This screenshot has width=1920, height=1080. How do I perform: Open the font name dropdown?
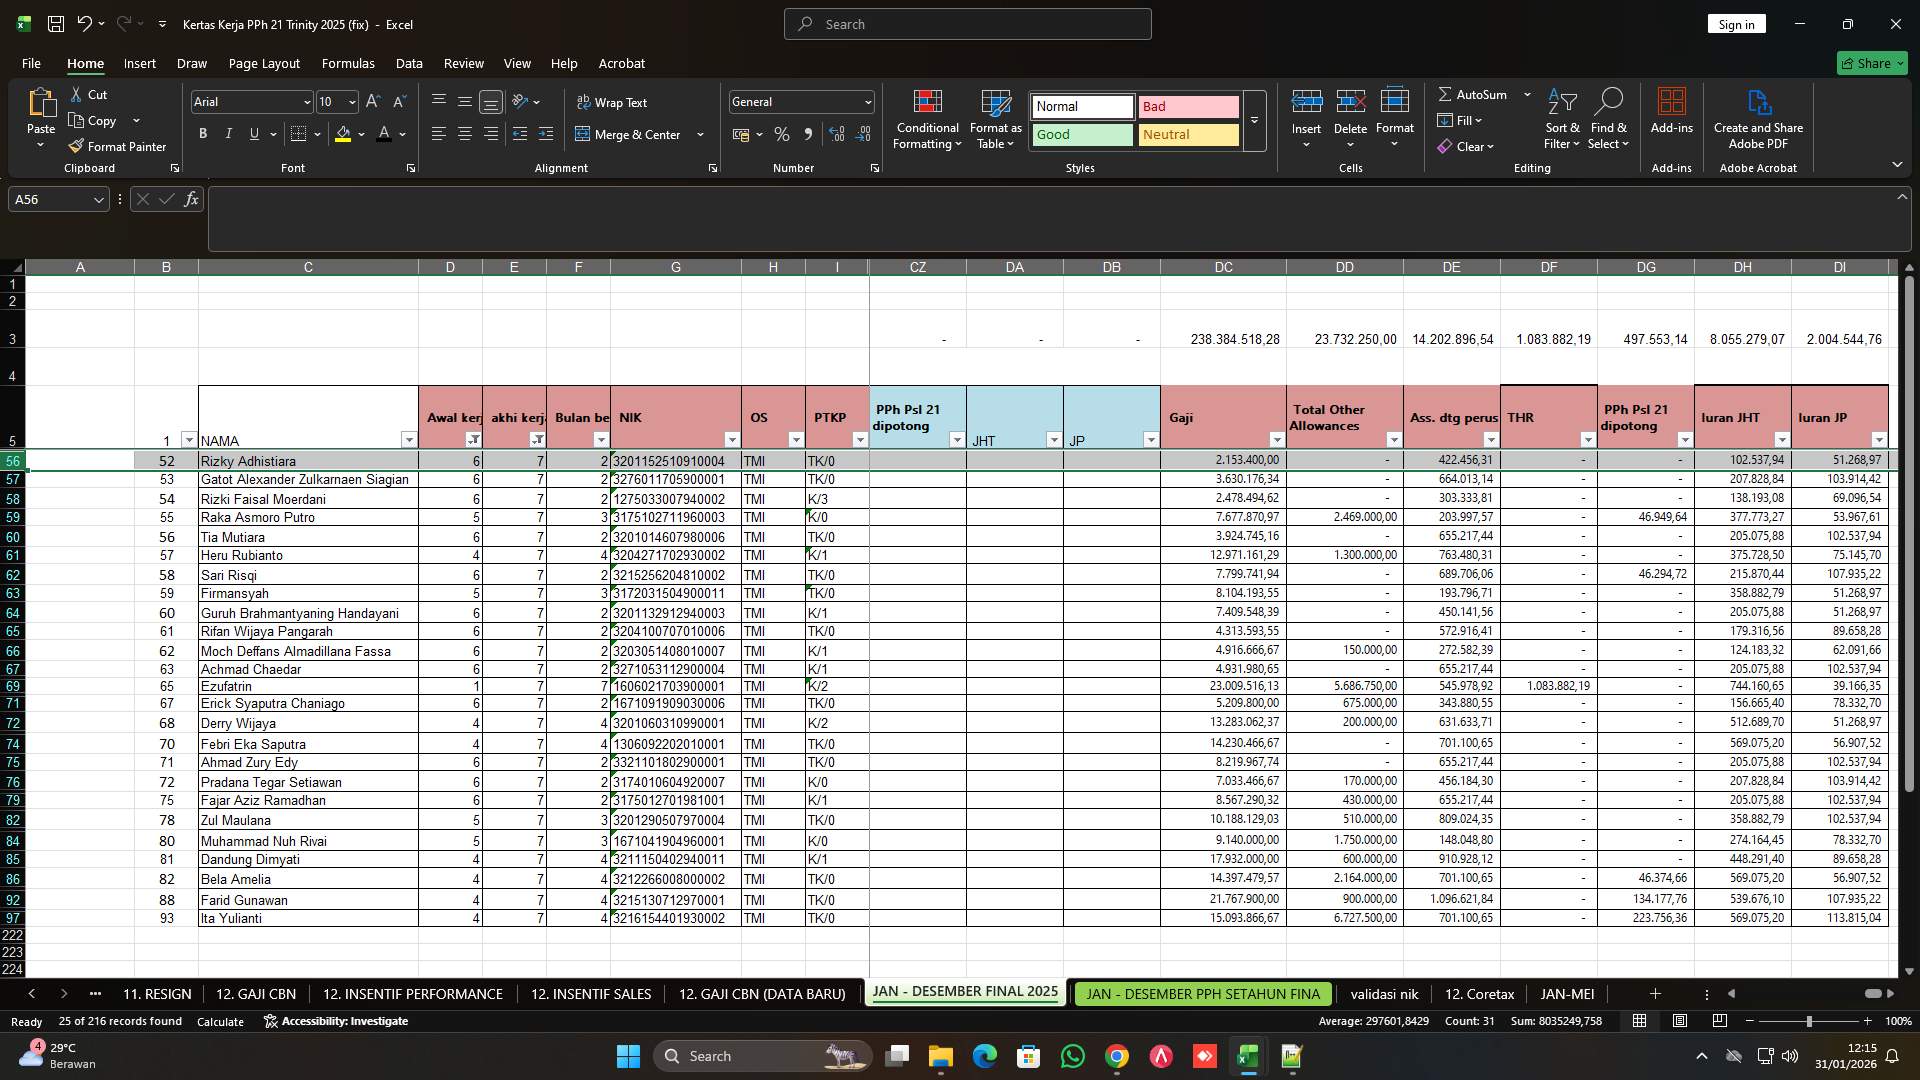pyautogui.click(x=305, y=101)
